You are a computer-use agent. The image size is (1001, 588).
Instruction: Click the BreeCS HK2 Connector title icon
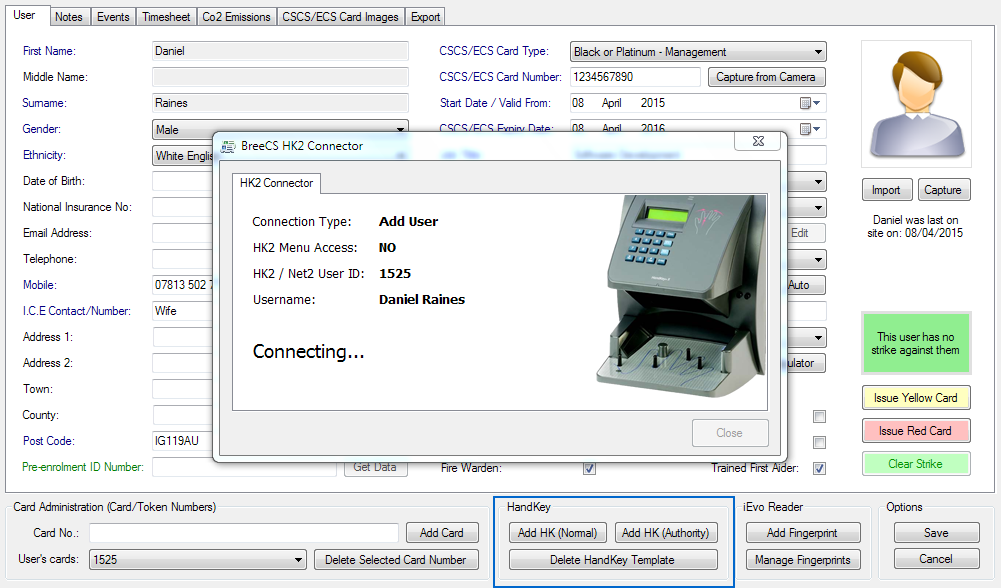pyautogui.click(x=228, y=146)
